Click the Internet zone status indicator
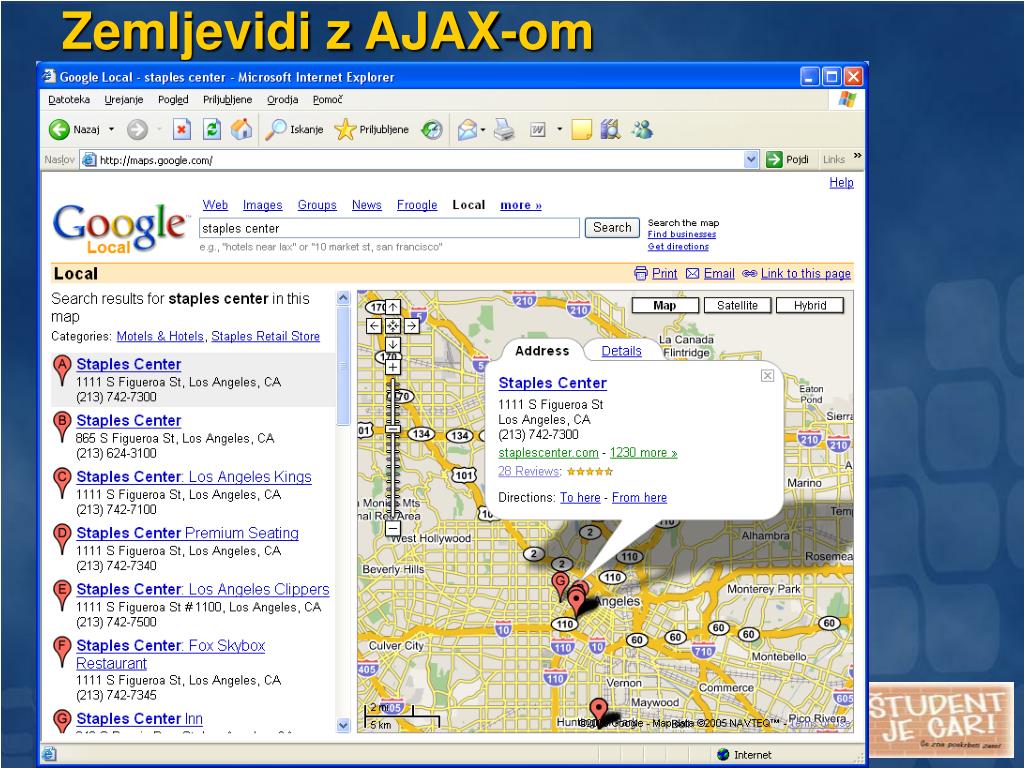 [x=744, y=755]
